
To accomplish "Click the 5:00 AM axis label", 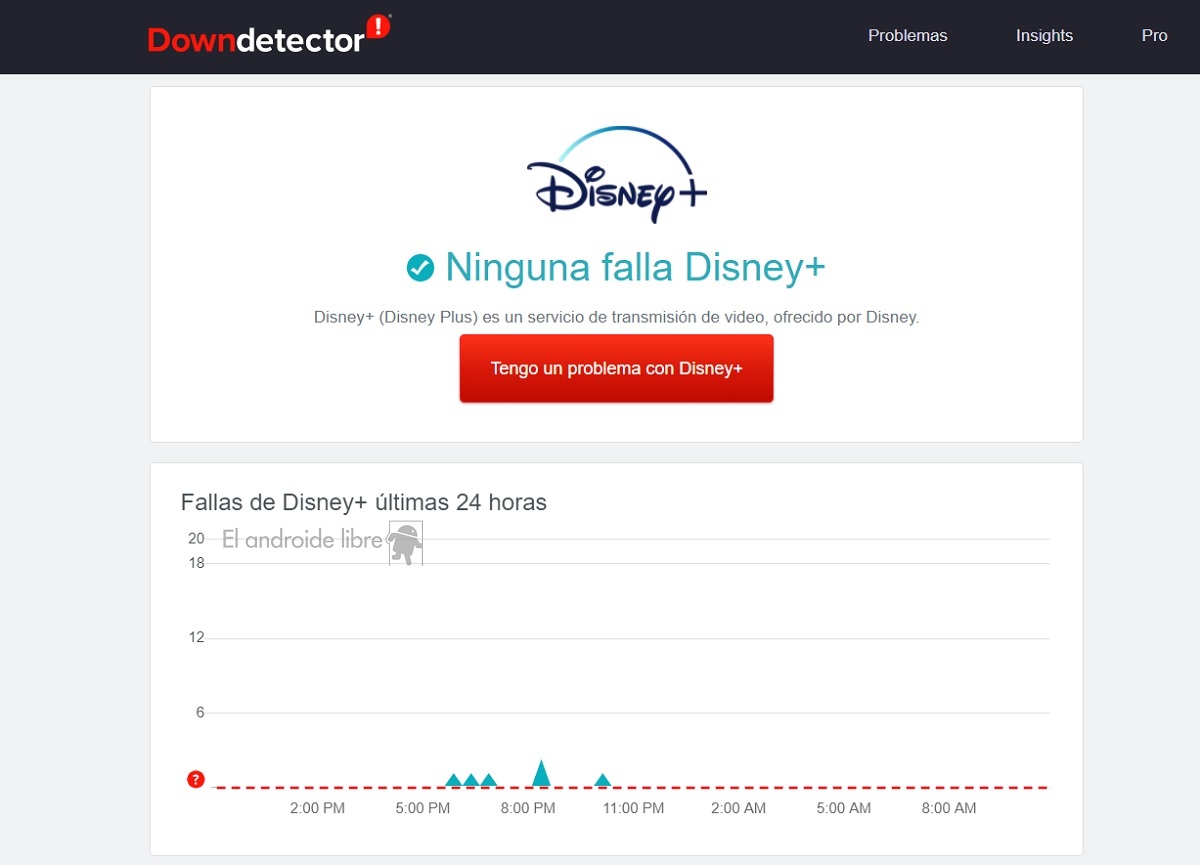I will [x=844, y=808].
